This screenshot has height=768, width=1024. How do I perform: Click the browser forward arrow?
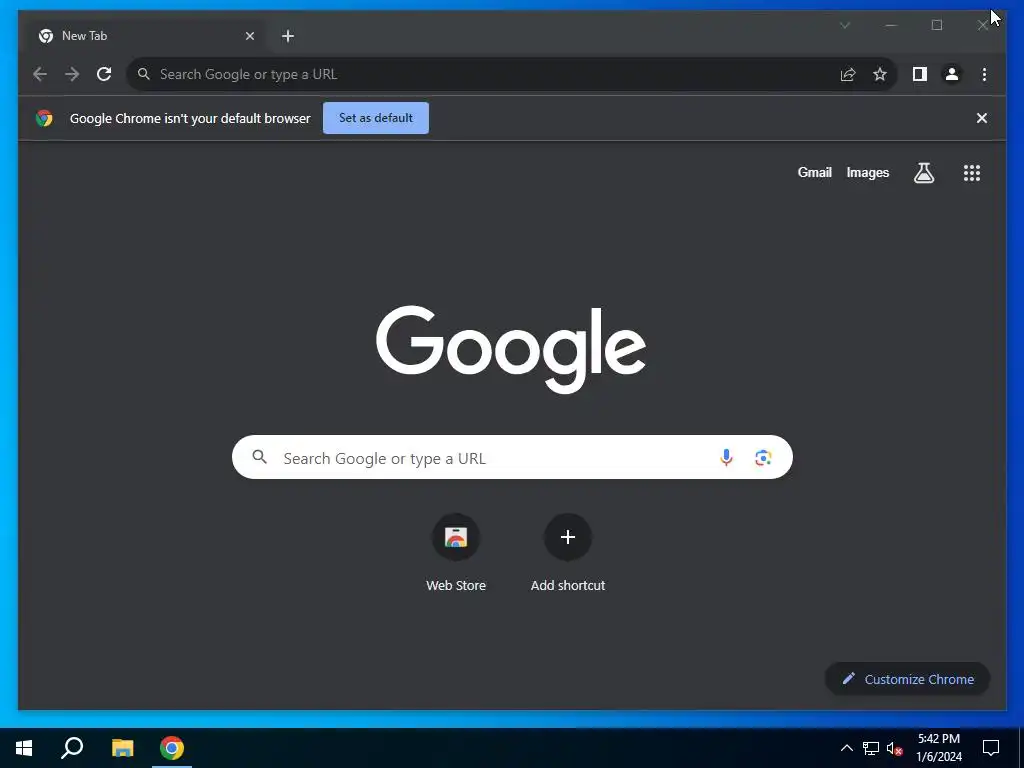72,74
